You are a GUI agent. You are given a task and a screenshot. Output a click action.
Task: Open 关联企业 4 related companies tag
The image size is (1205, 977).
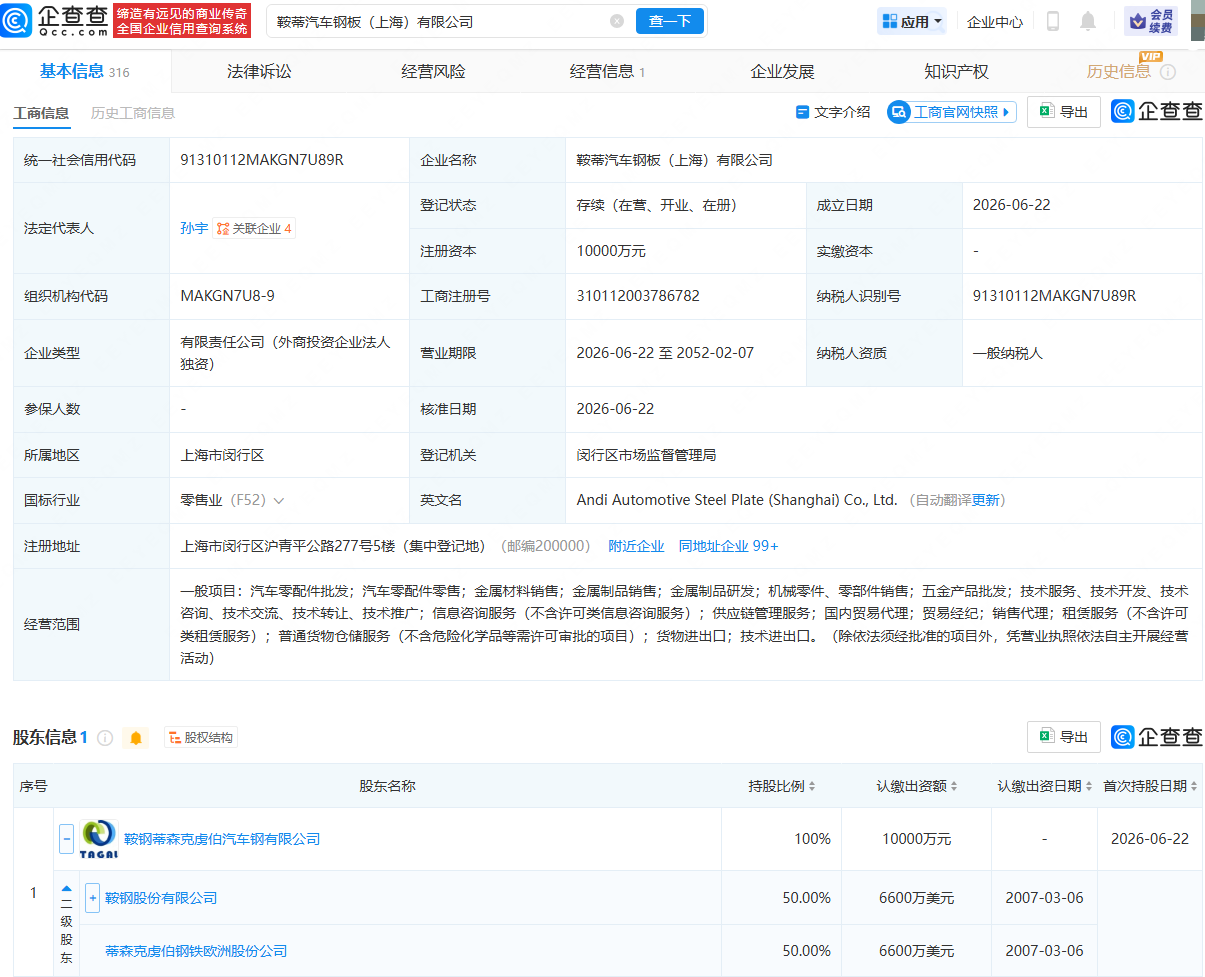click(x=254, y=228)
